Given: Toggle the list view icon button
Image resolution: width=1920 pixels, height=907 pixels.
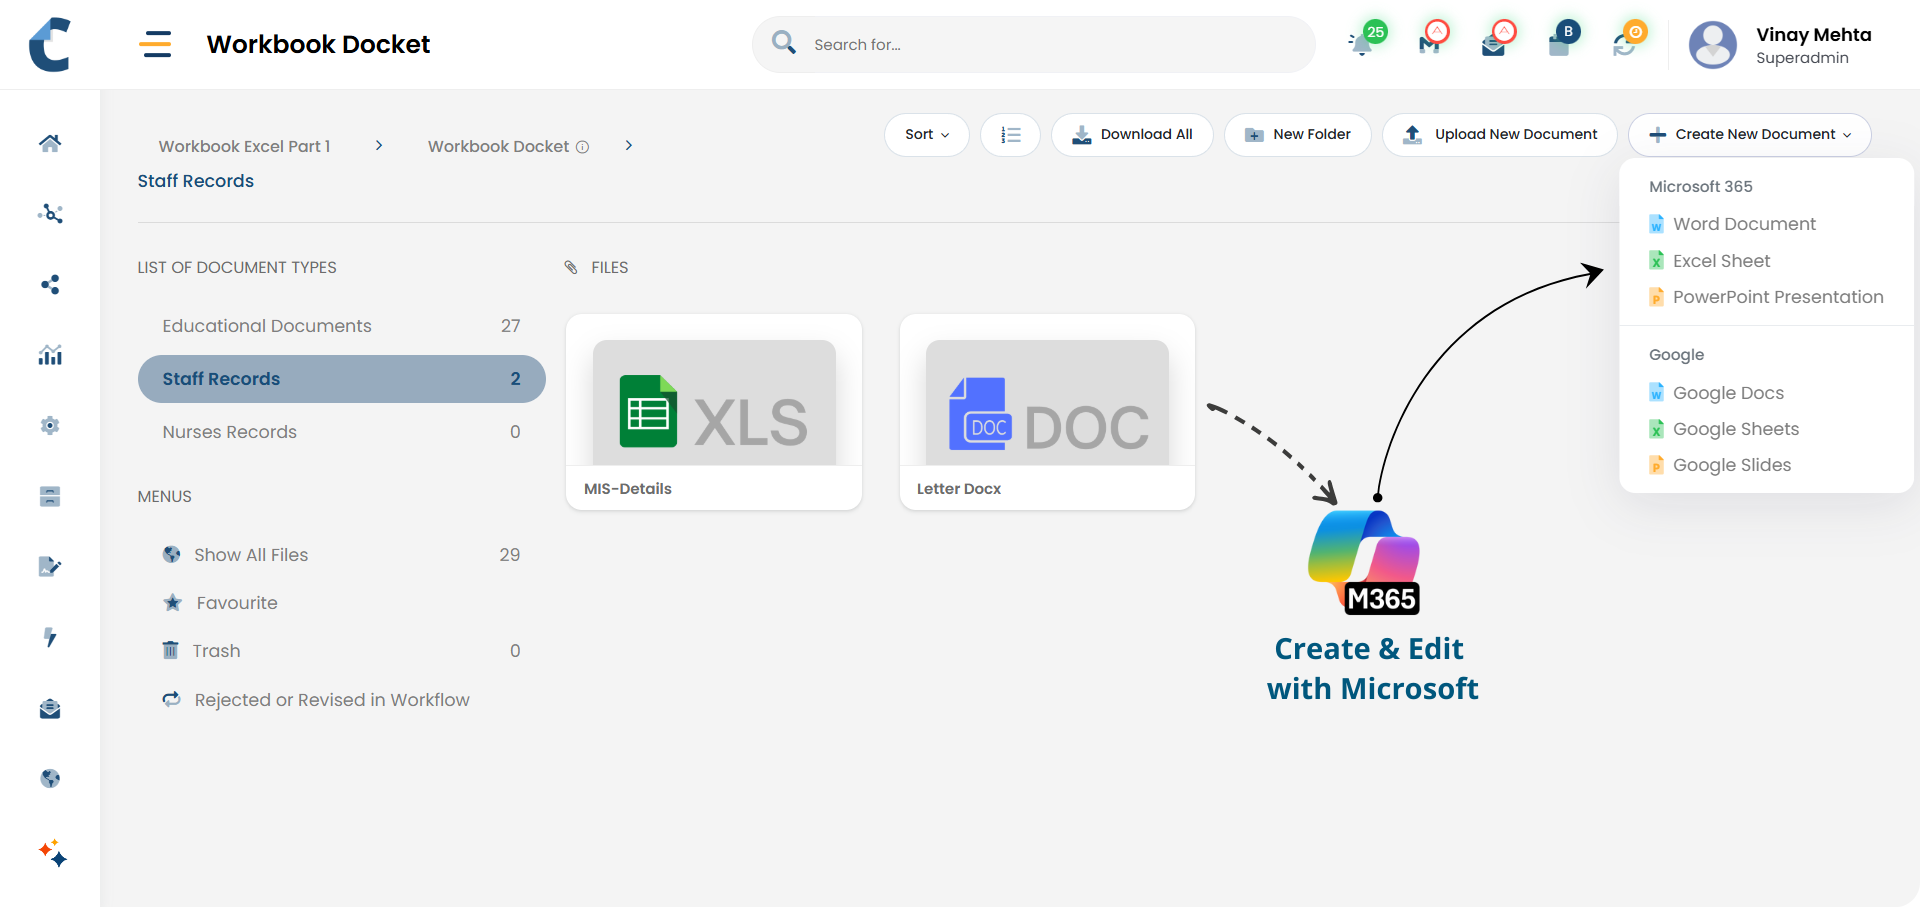Looking at the screenshot, I should (x=1010, y=135).
